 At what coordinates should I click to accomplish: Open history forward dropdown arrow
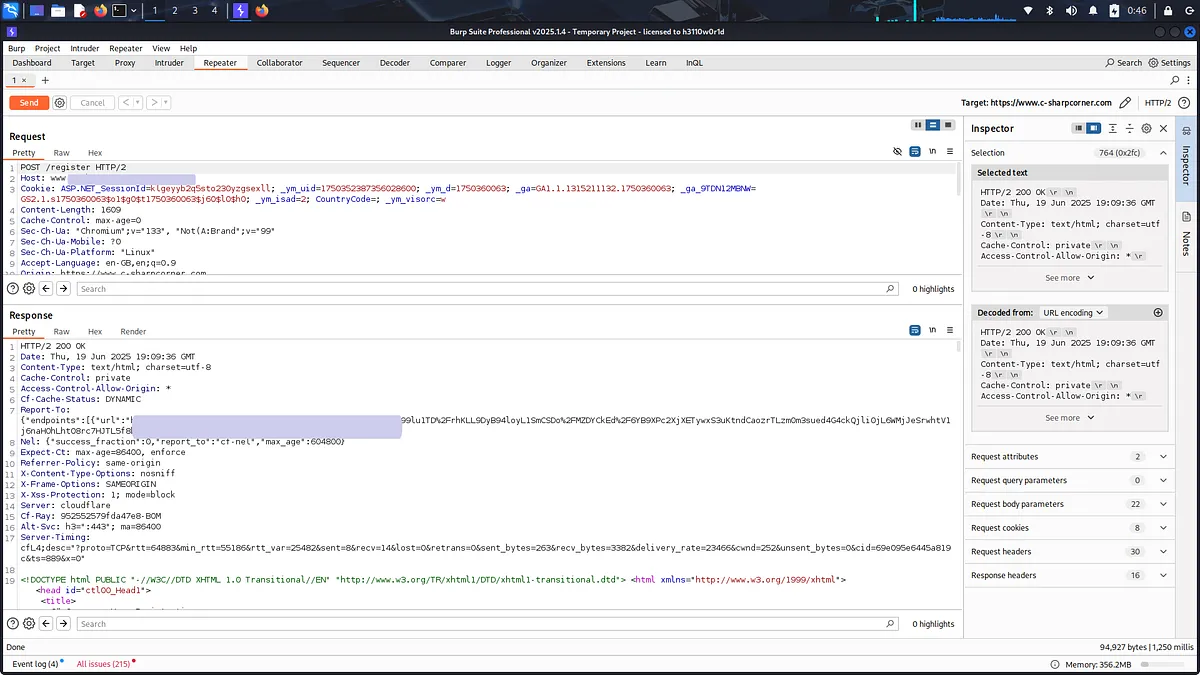(x=165, y=102)
